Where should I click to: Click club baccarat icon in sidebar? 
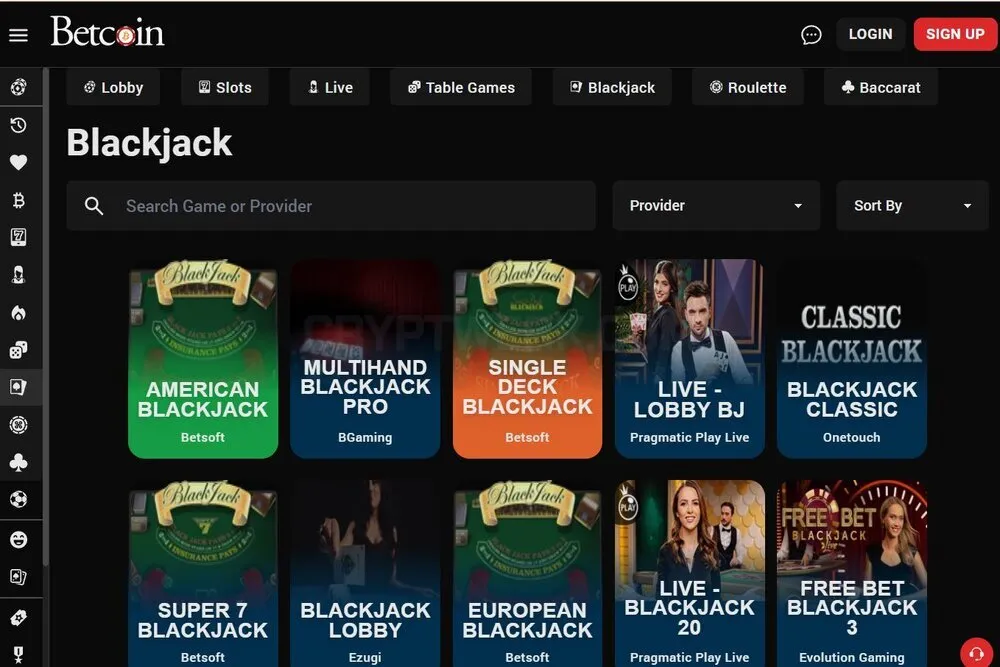(x=18, y=462)
